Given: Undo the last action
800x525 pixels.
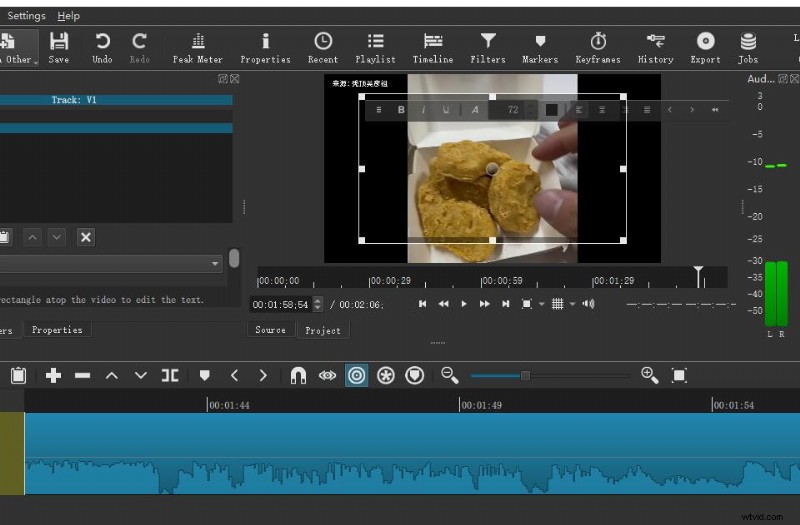Looking at the screenshot, I should pyautogui.click(x=102, y=48).
